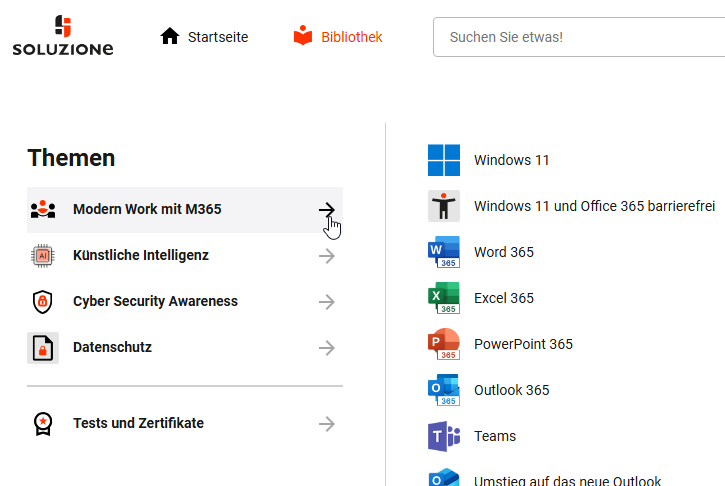Open Windows 11 und Office 365 barrierefrei

point(595,206)
